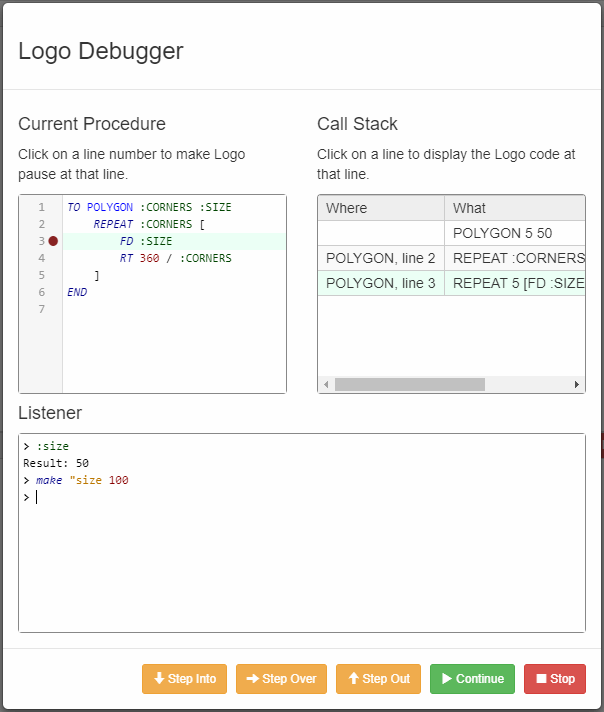This screenshot has height=712, width=604.
Task: Add a breakpoint at line number 4
Action: click(41, 258)
